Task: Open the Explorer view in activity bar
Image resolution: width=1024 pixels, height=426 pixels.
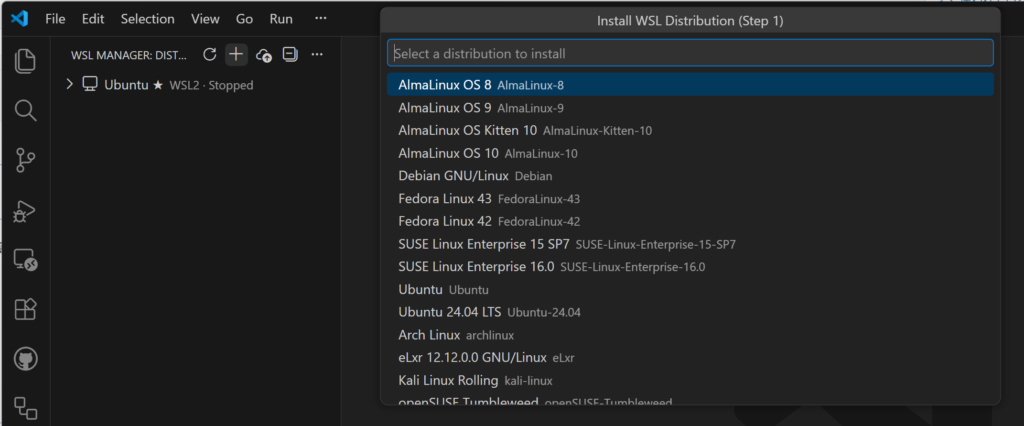Action: (25, 62)
